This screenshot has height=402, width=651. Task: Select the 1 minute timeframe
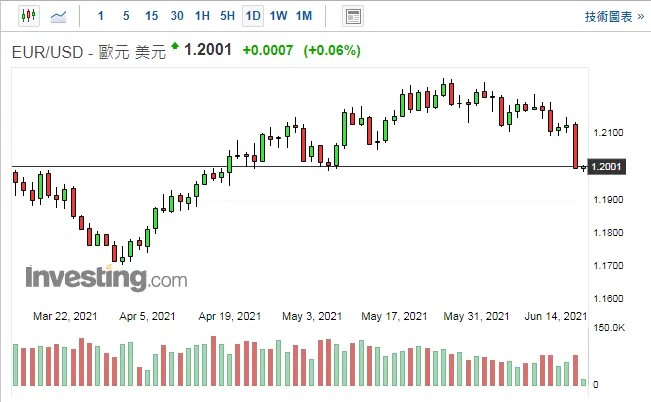point(101,16)
